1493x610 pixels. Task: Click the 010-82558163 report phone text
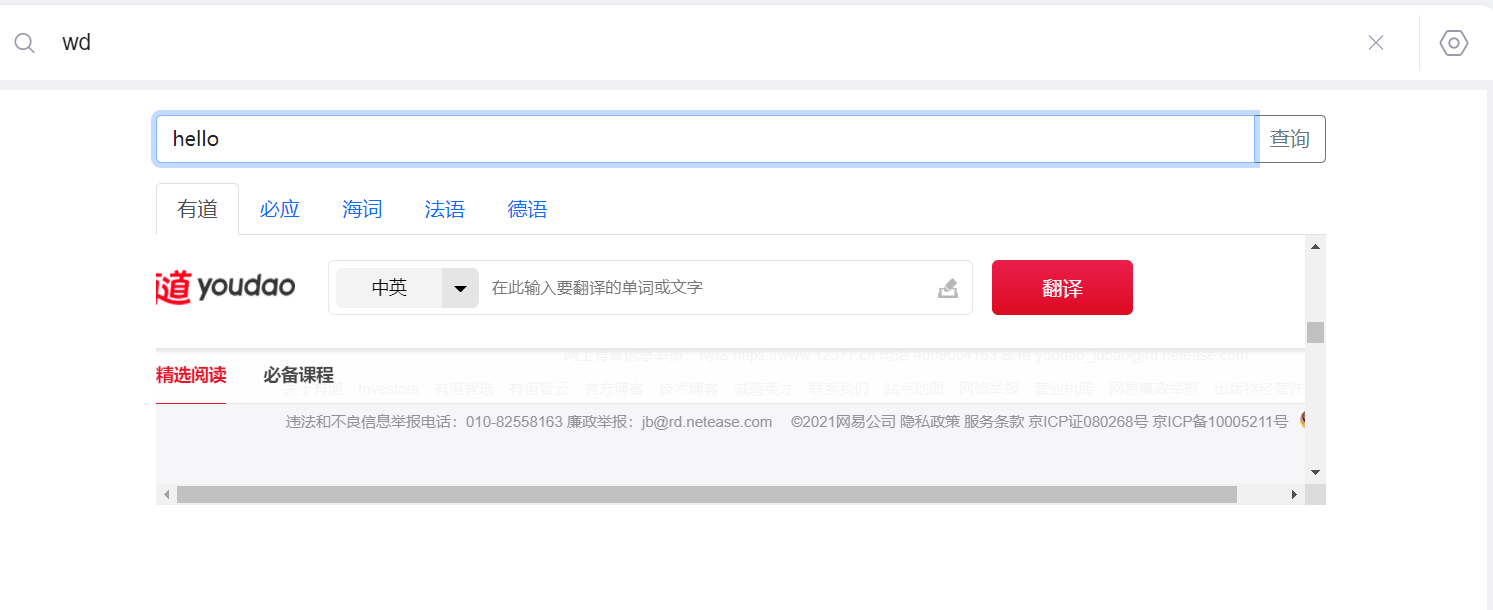tap(514, 422)
